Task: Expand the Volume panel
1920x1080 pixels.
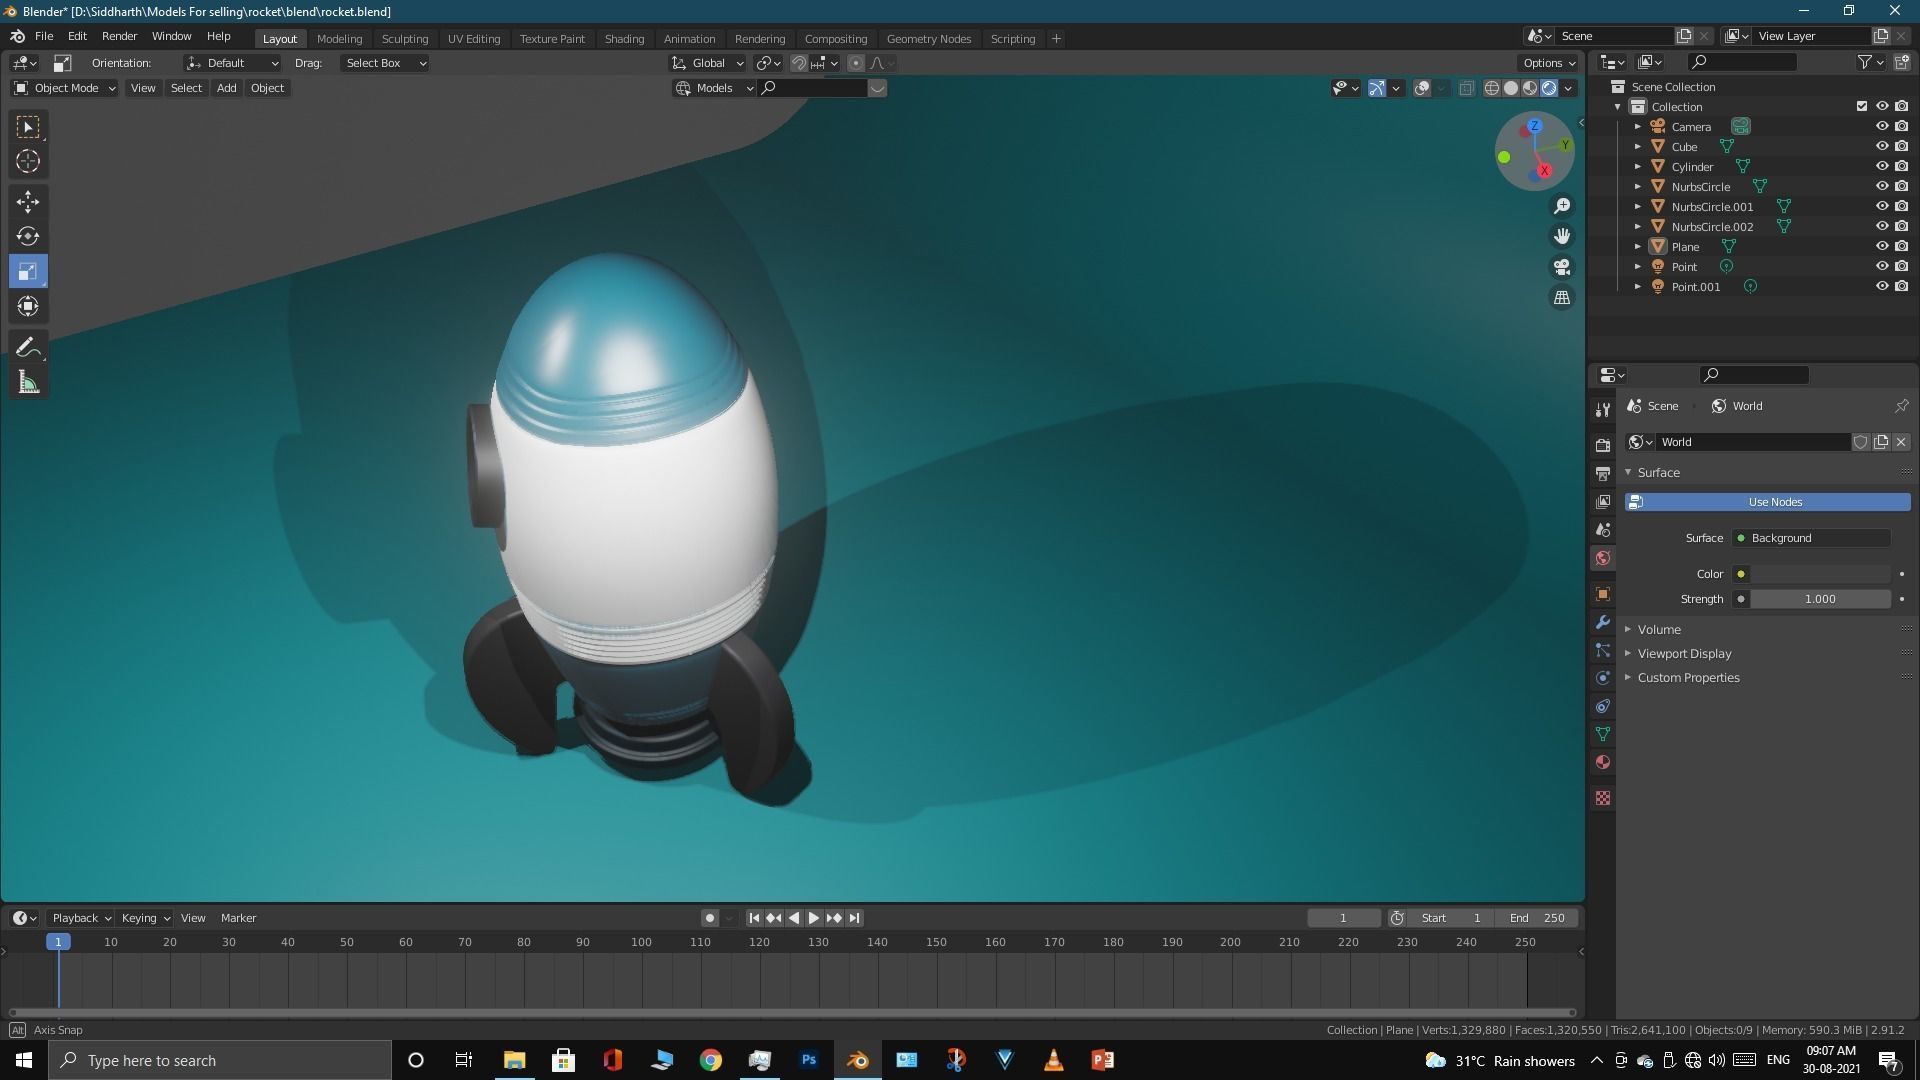Action: 1659,629
